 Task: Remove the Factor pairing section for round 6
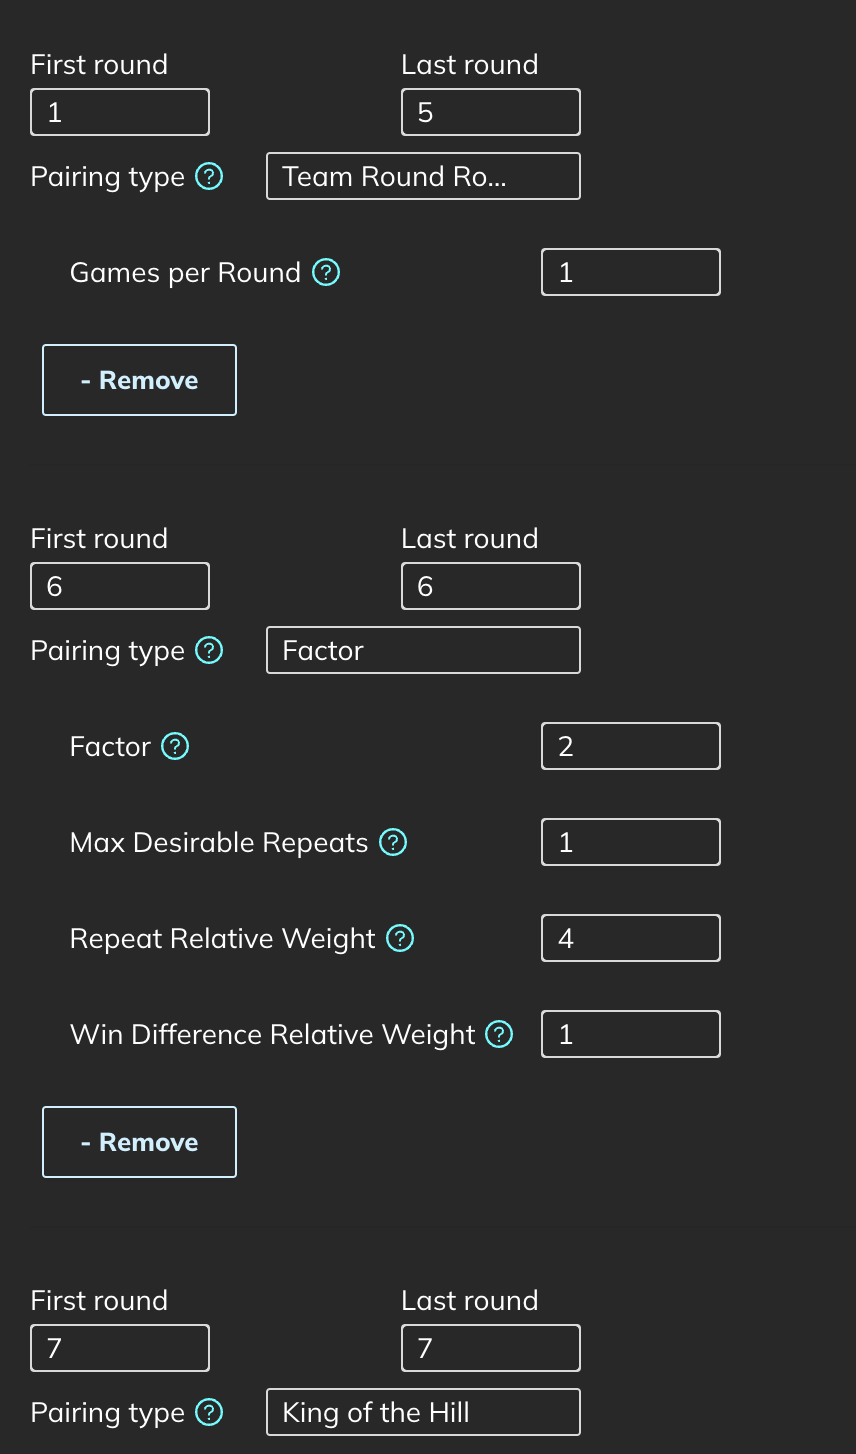139,1142
